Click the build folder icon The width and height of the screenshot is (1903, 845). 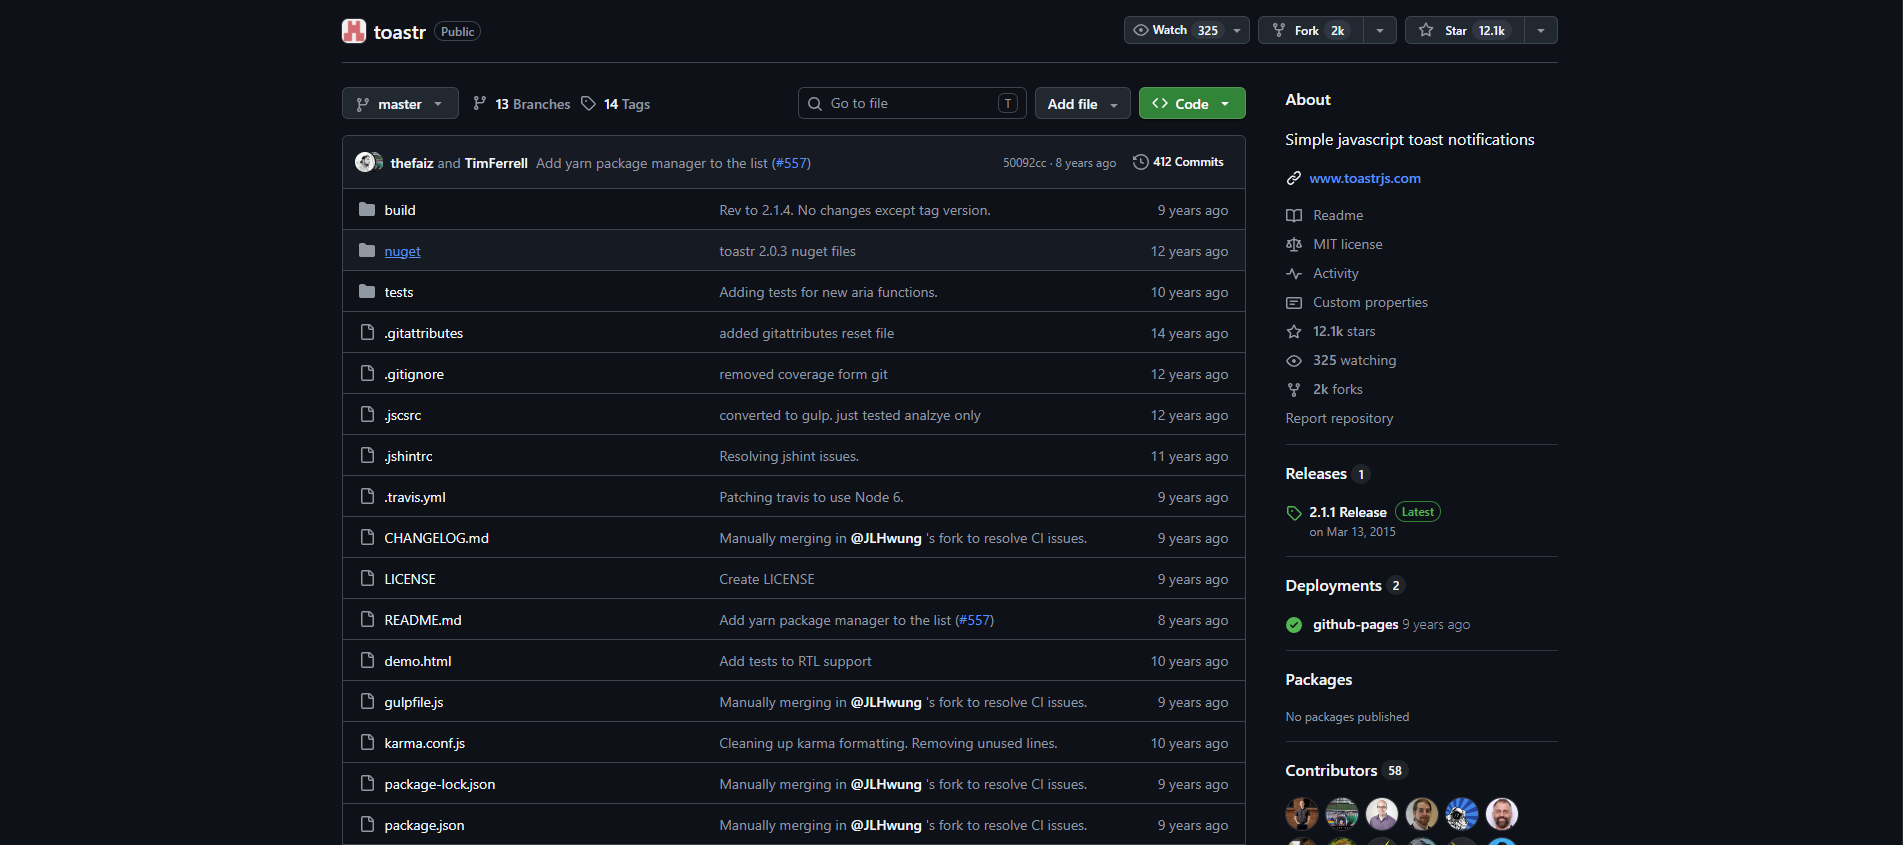(367, 210)
